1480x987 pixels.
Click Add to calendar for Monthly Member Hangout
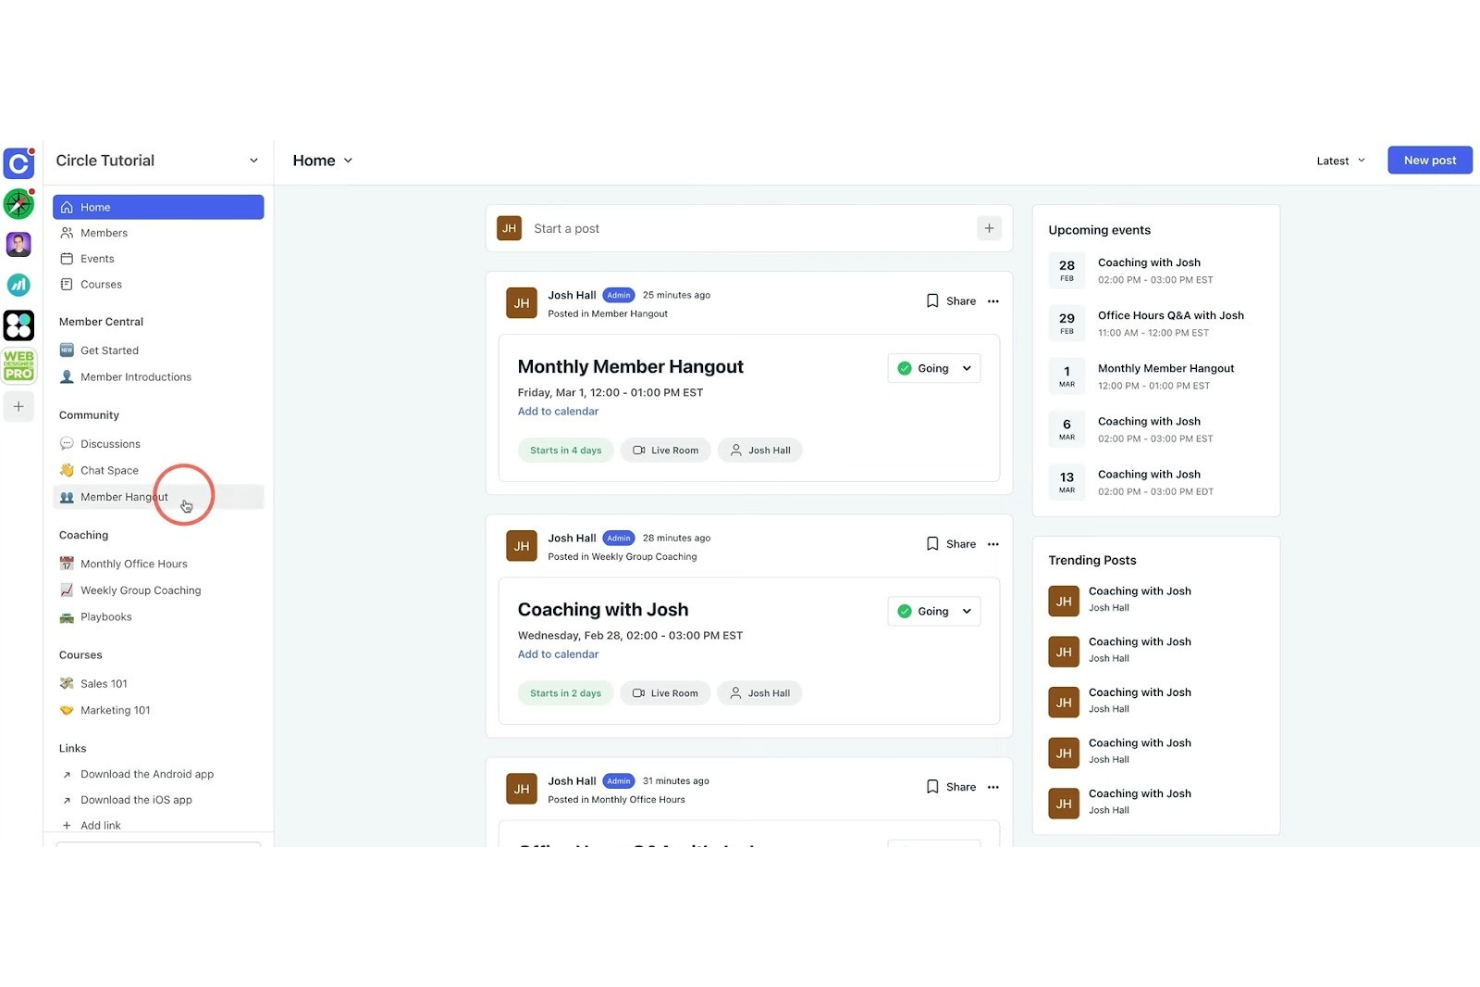[558, 411]
